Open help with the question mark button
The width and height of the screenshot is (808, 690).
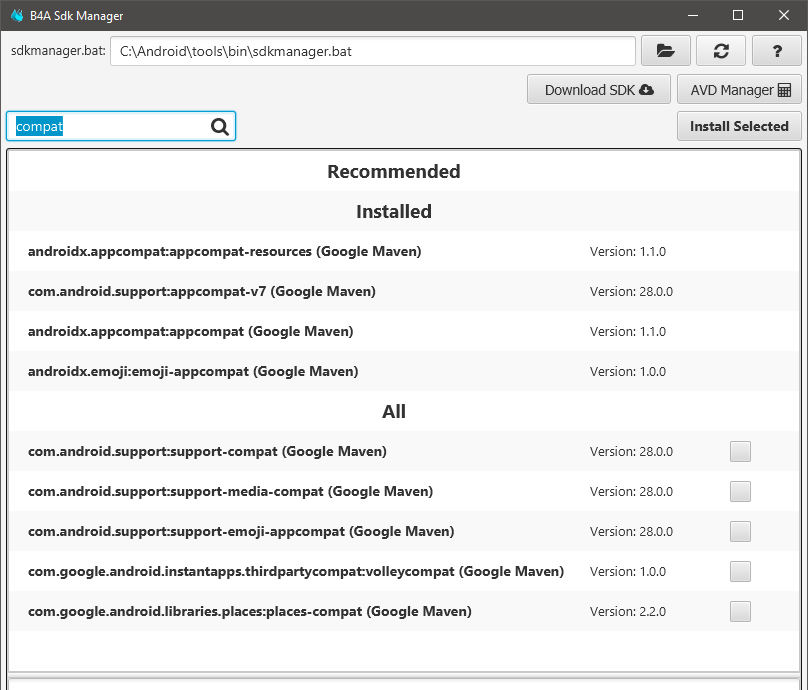click(x=776, y=51)
